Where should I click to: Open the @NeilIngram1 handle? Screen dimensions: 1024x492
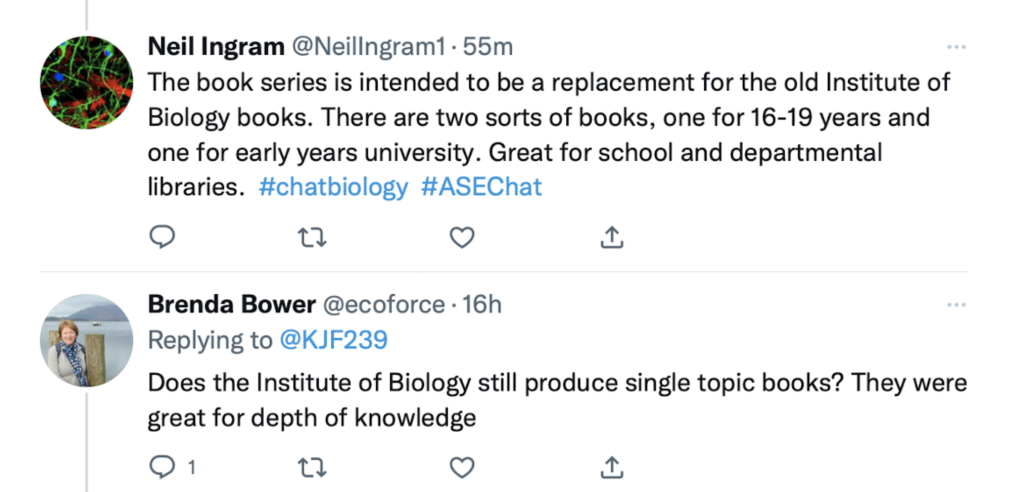click(x=368, y=46)
